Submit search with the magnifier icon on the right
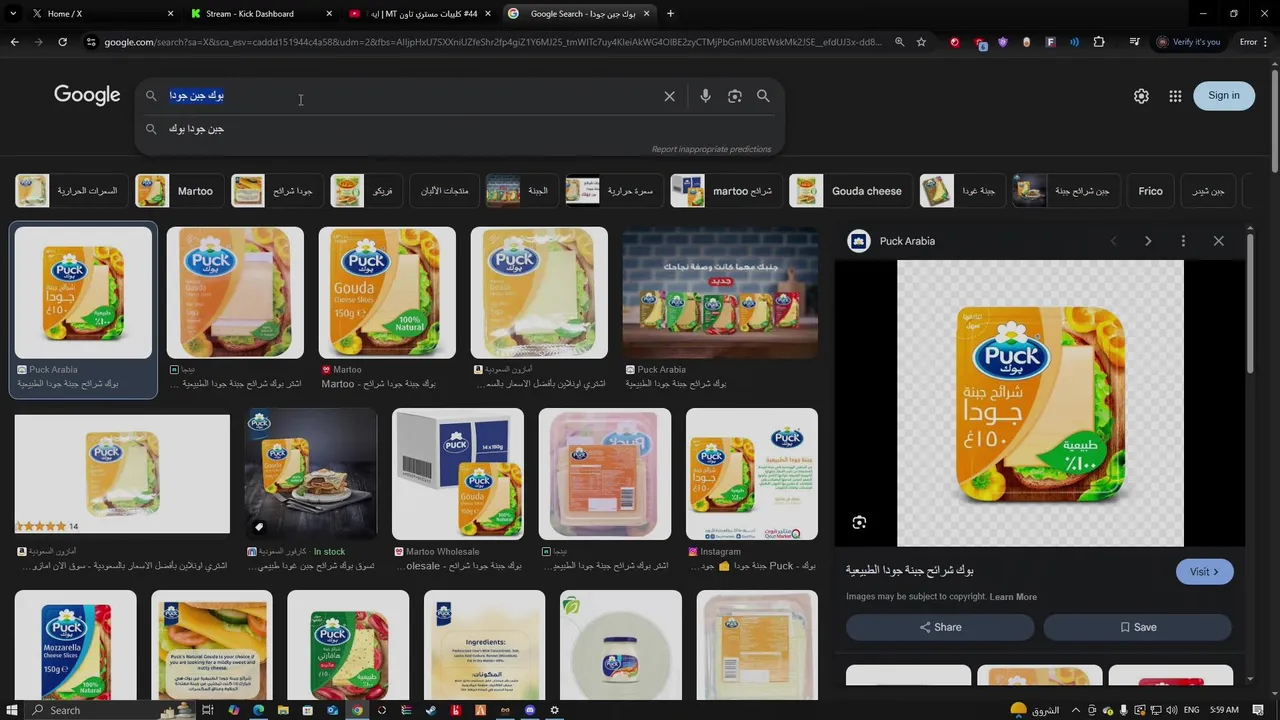Screen dimensions: 1280x720 click(763, 96)
